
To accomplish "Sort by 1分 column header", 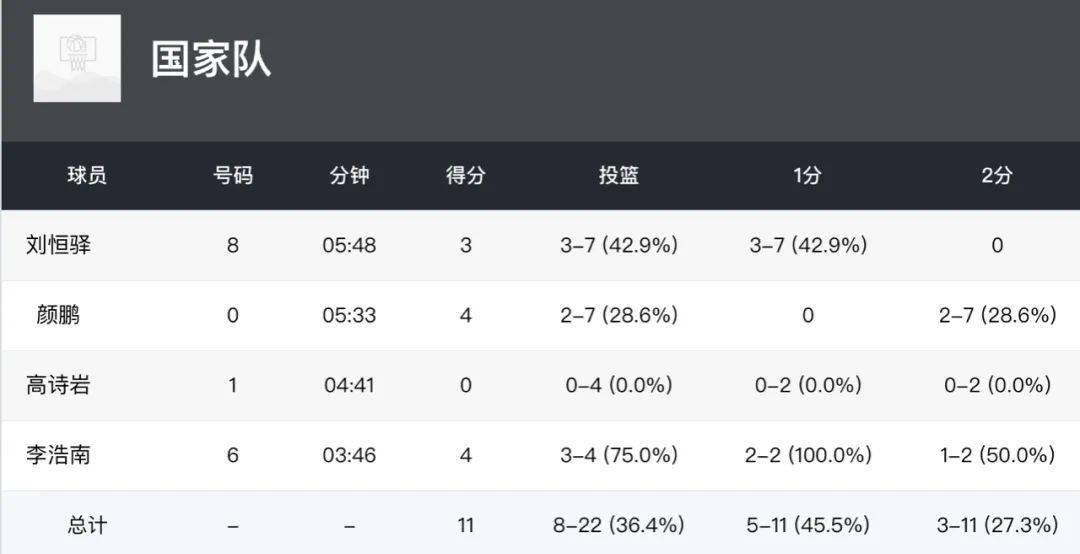I will pyautogui.click(x=807, y=176).
